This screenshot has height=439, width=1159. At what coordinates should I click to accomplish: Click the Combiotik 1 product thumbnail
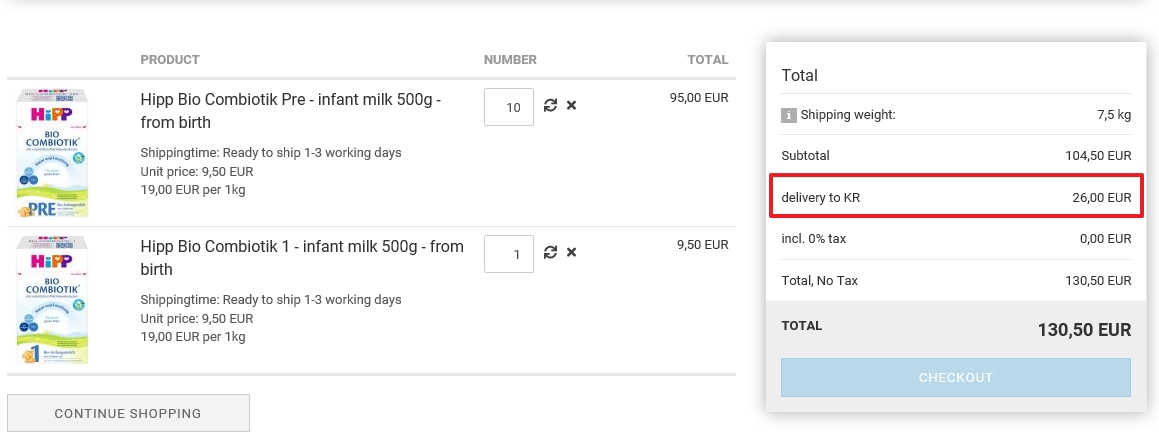click(x=52, y=300)
